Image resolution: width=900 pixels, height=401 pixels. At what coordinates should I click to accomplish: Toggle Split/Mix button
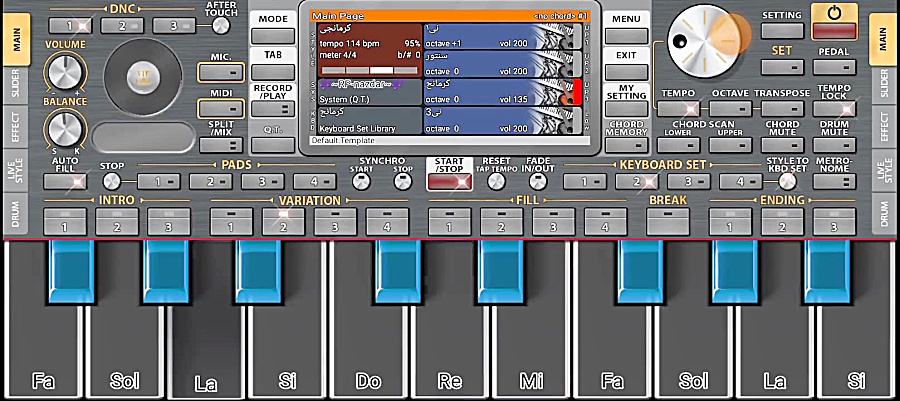221,145
